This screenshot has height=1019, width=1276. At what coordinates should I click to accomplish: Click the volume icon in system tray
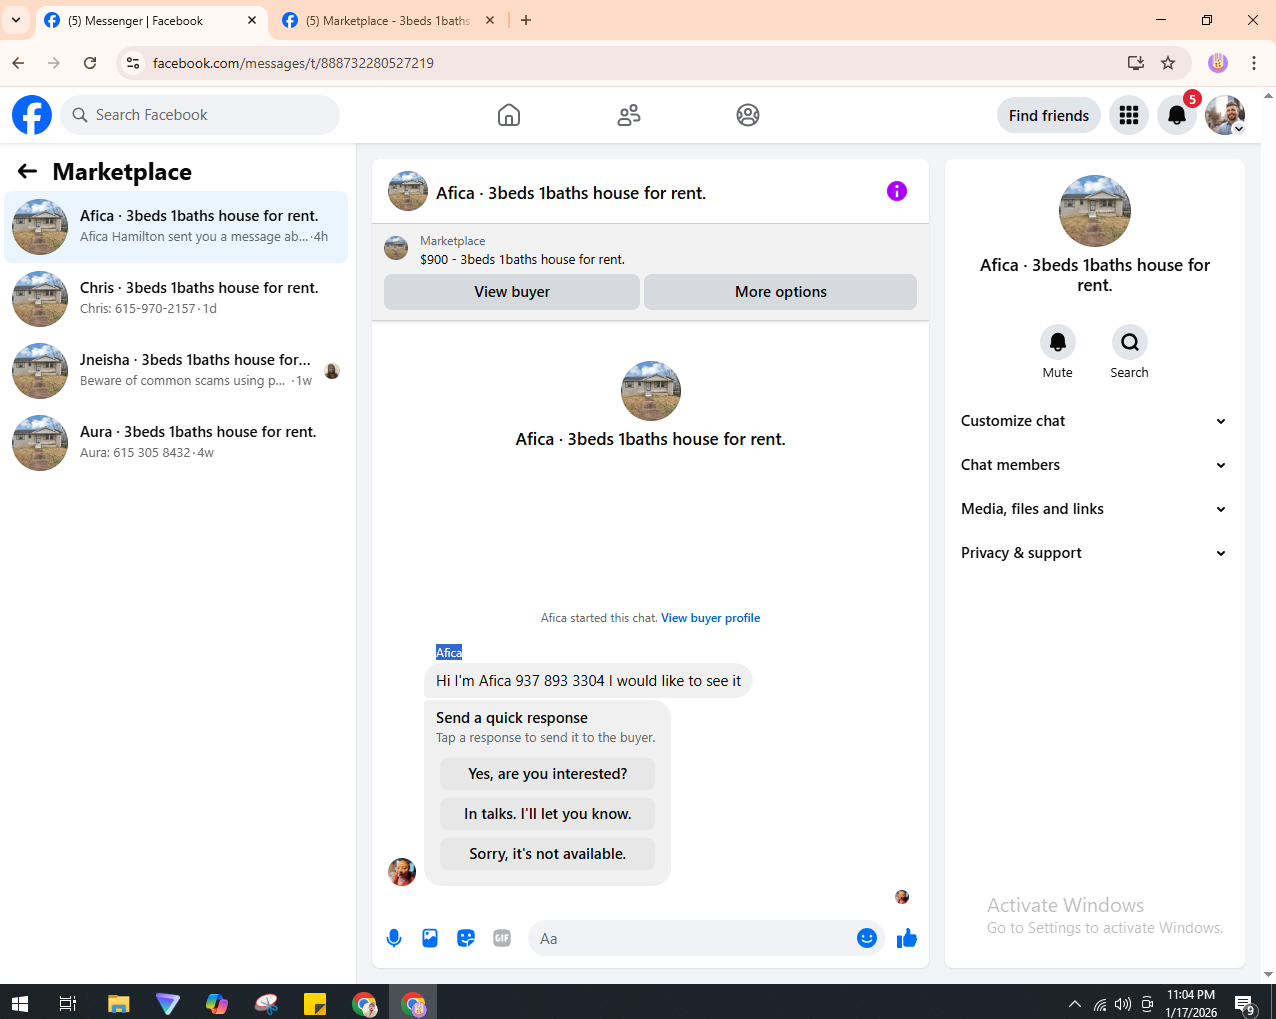point(1123,1004)
